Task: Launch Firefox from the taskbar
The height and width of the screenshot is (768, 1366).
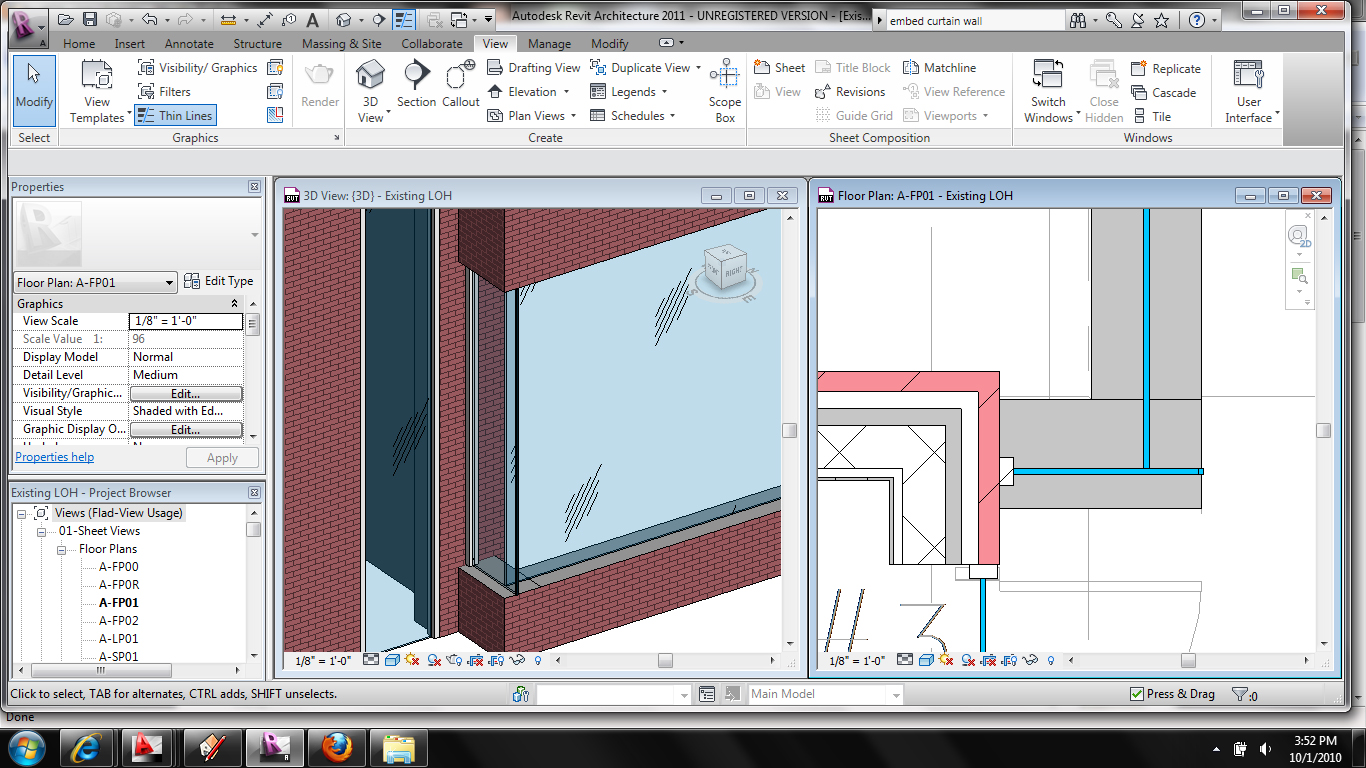Action: (x=336, y=748)
